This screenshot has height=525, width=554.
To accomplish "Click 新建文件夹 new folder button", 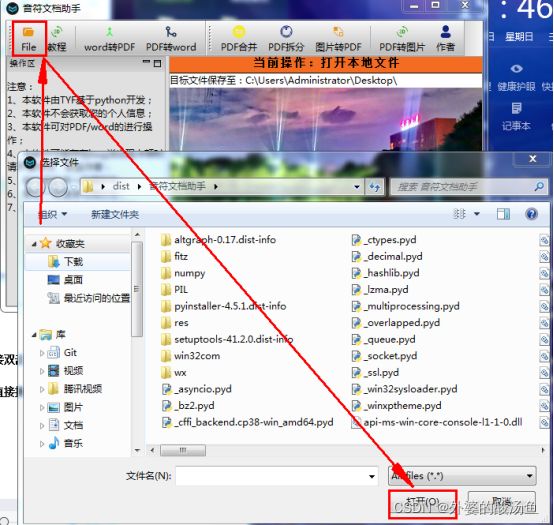I will (x=115, y=214).
